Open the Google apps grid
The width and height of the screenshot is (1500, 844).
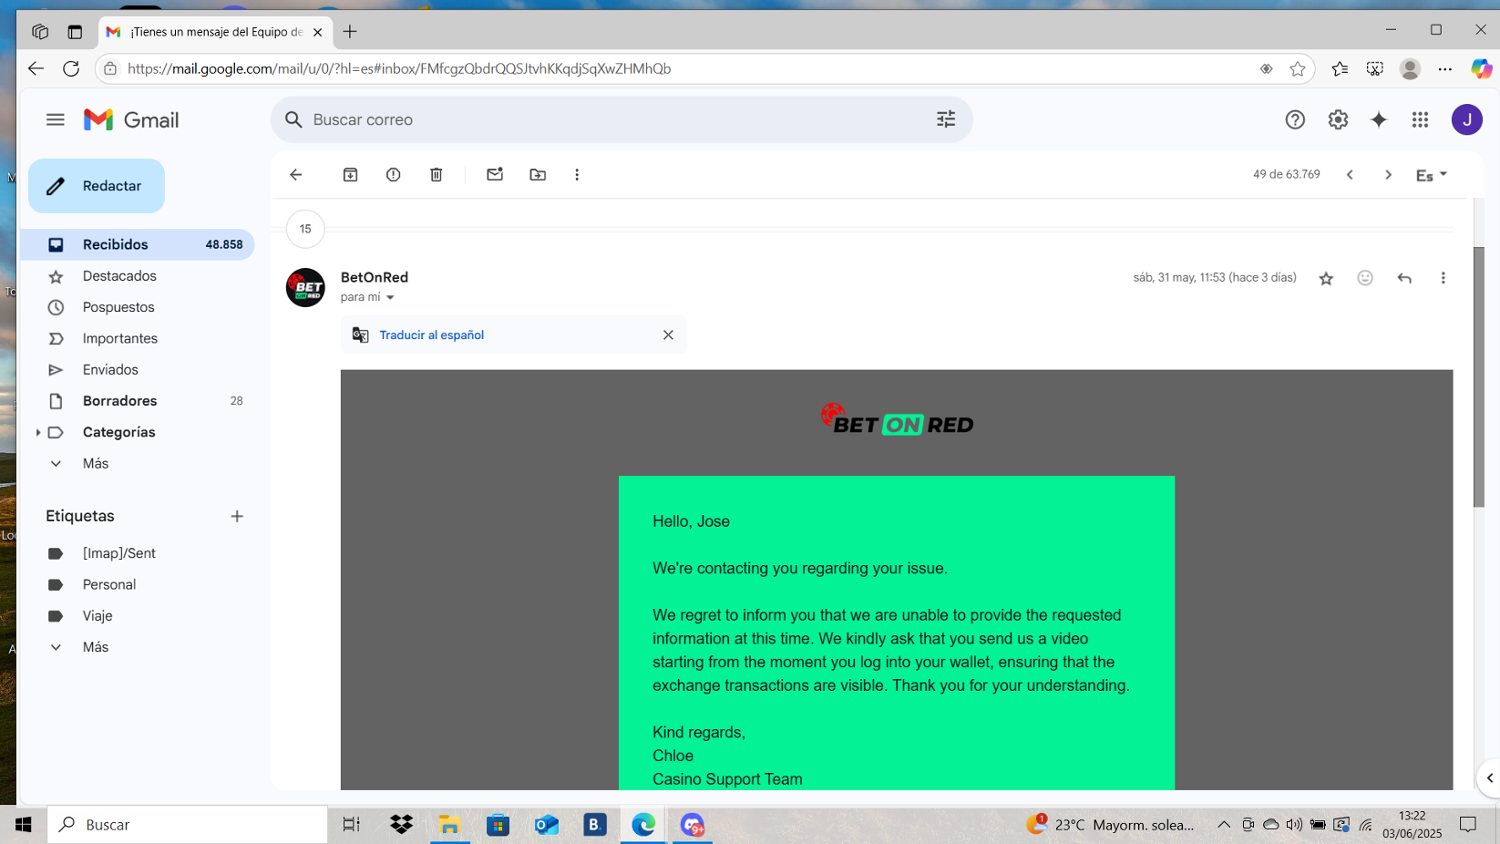(1420, 120)
